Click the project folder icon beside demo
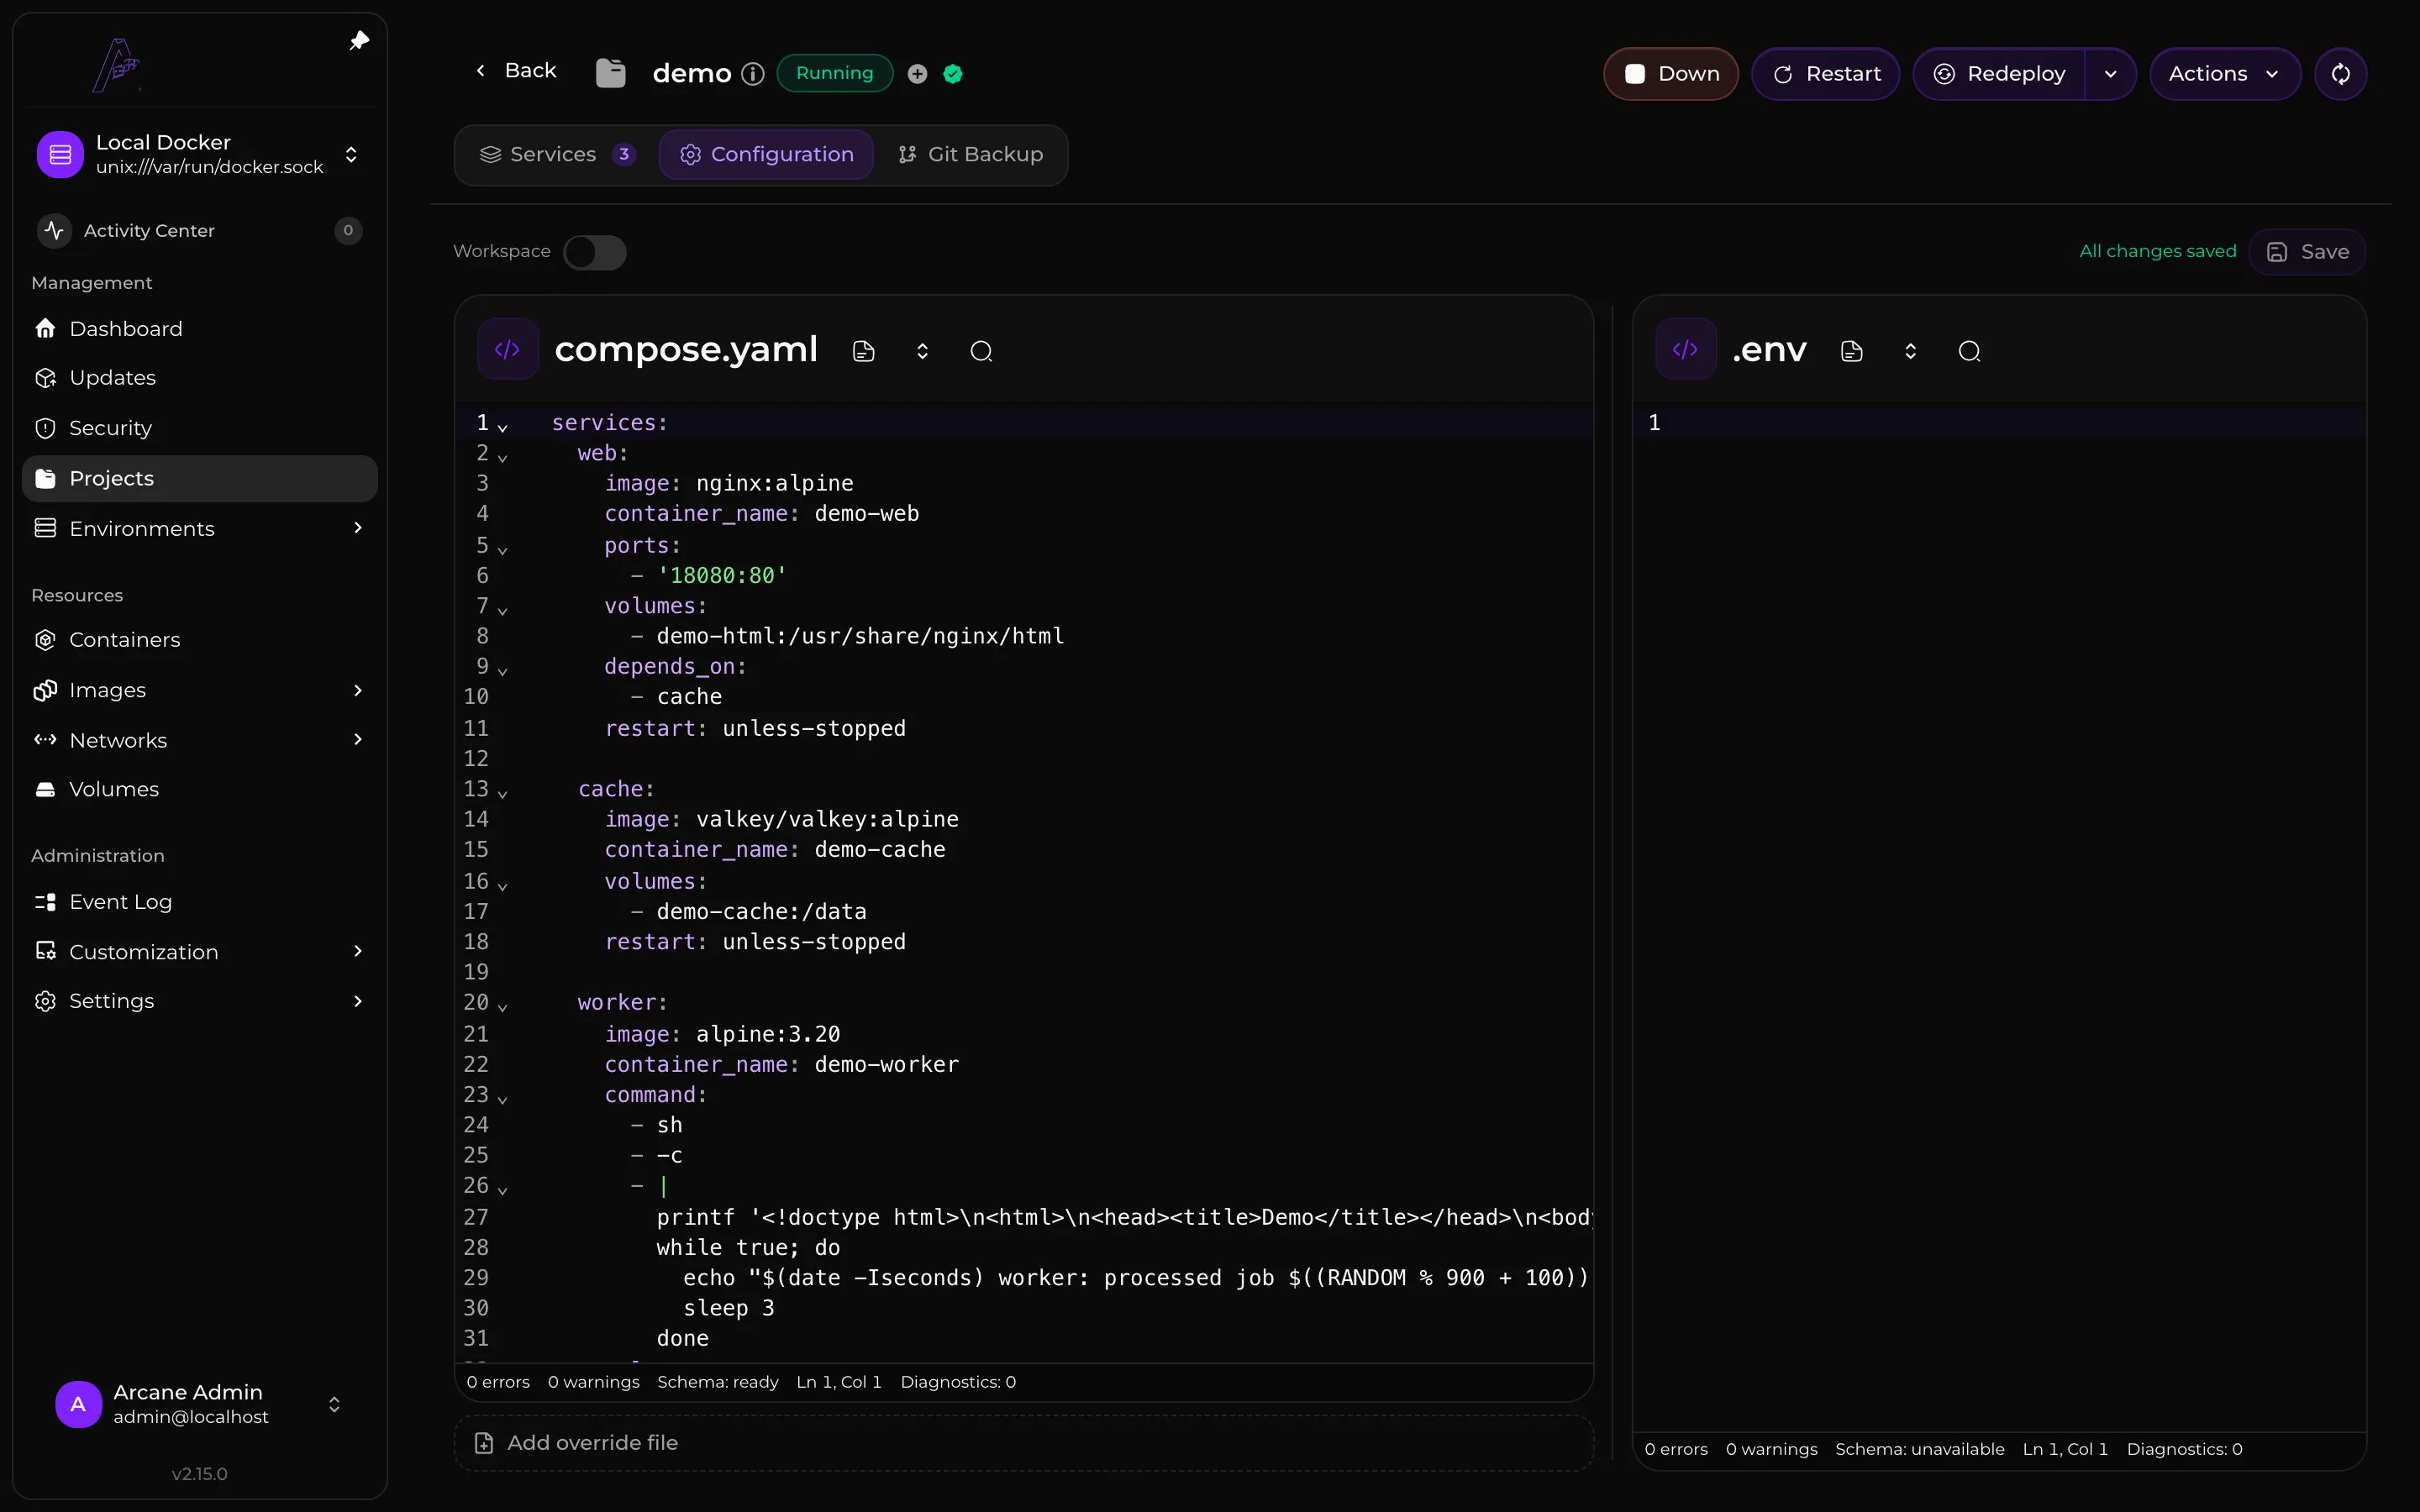The width and height of the screenshot is (2420, 1512). tap(610, 73)
